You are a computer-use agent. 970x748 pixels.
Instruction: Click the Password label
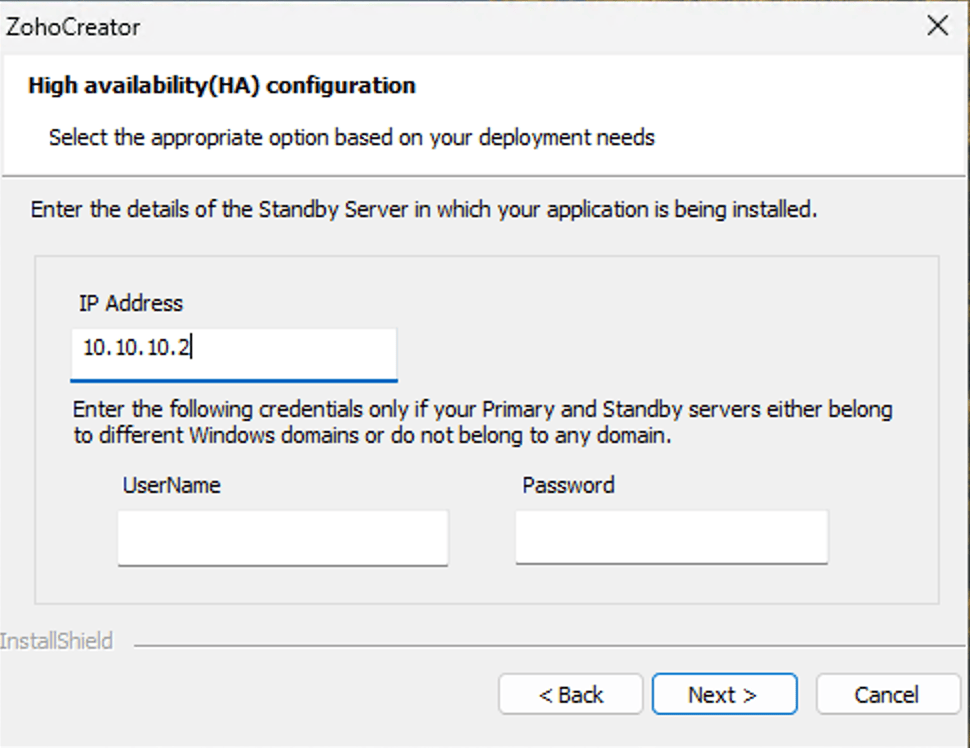[568, 486]
